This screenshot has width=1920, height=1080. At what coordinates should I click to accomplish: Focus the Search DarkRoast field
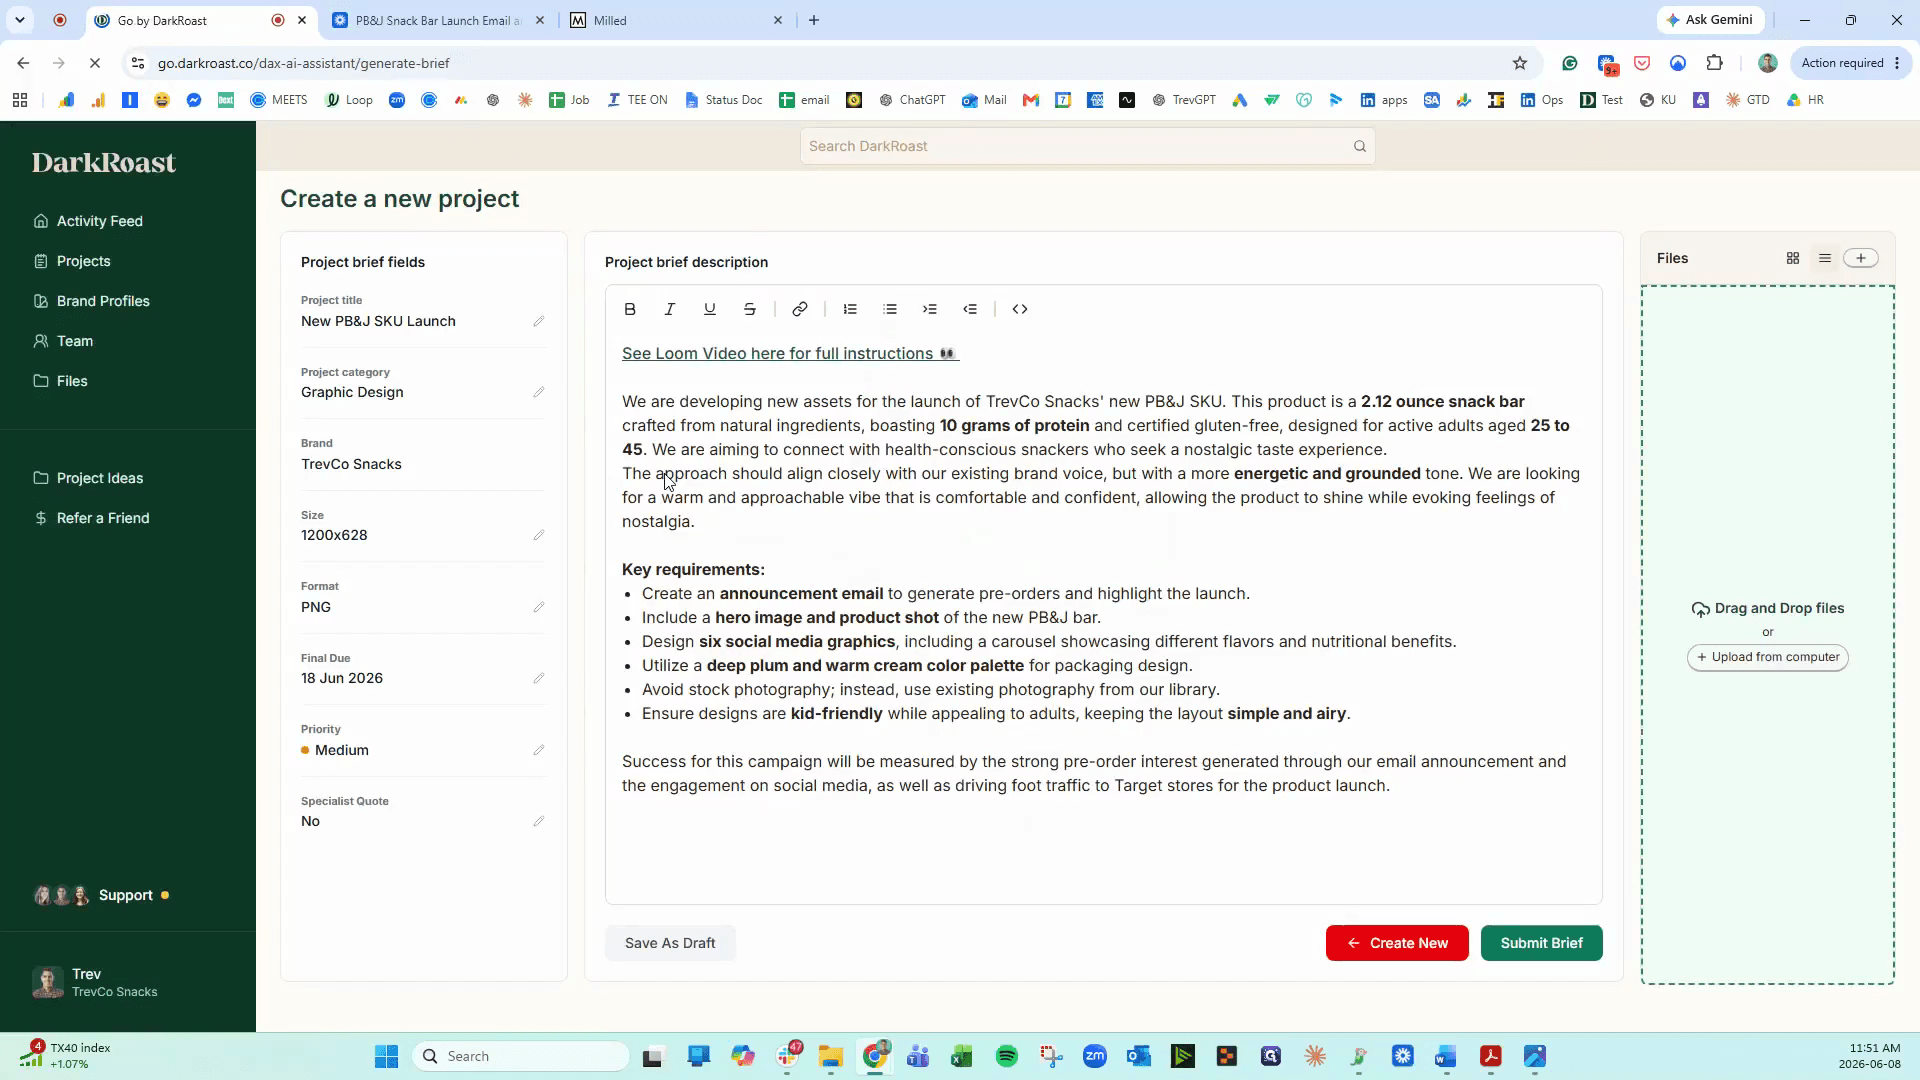[1087, 146]
